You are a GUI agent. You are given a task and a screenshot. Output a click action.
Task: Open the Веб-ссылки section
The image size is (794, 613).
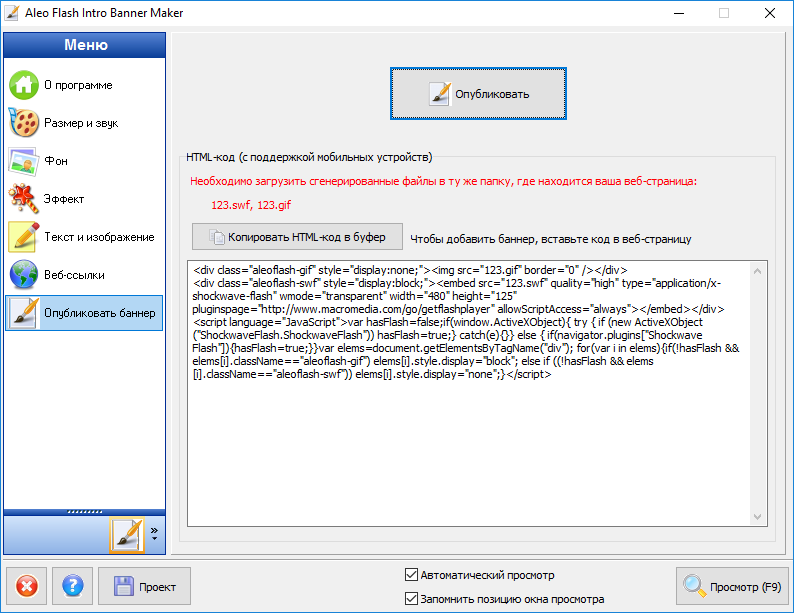[84, 275]
